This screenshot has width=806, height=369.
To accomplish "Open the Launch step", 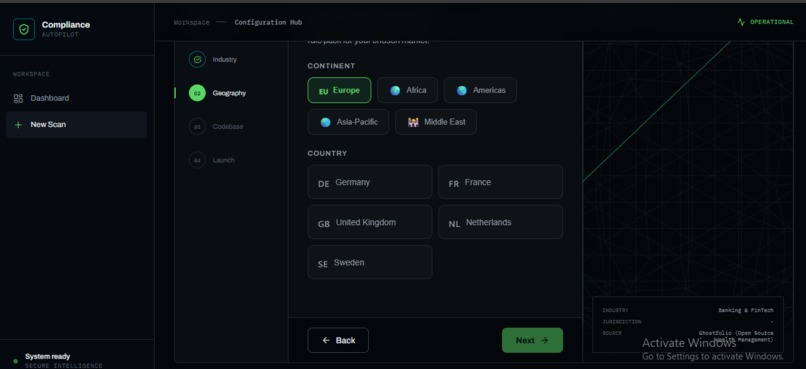I will tap(223, 160).
